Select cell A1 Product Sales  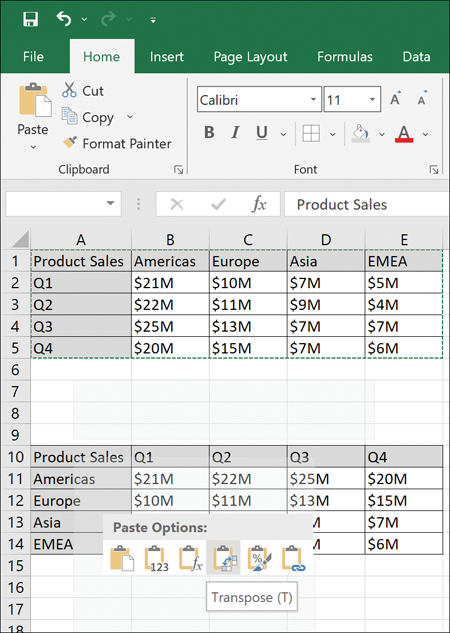tap(81, 261)
